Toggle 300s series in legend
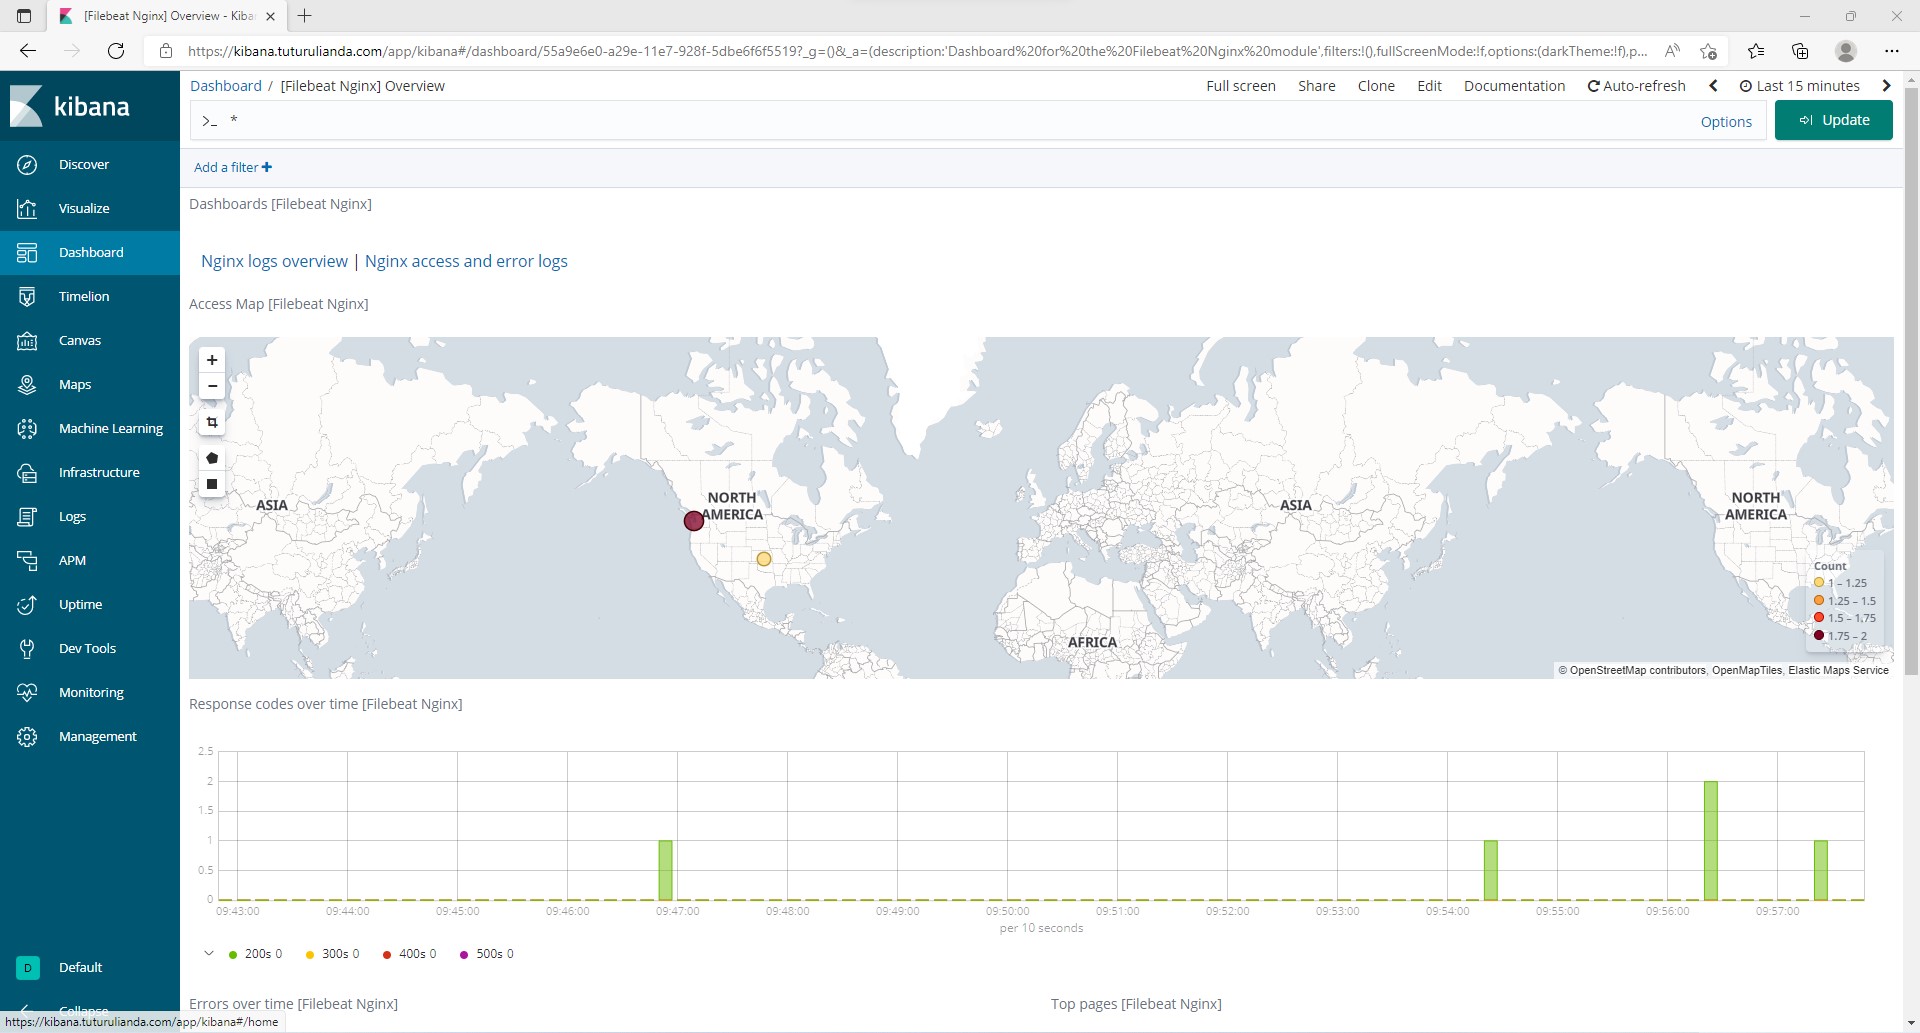Image resolution: width=1920 pixels, height=1033 pixels. tap(332, 954)
